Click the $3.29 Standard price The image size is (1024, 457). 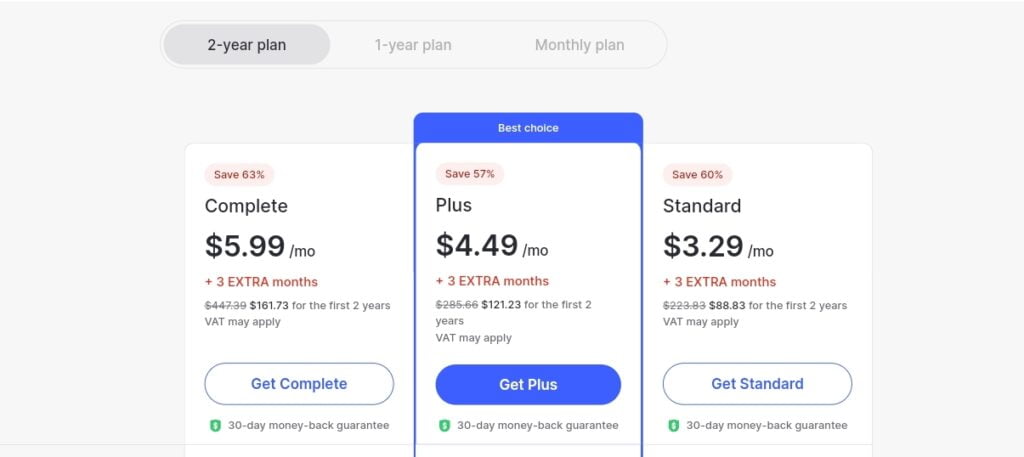tap(703, 246)
